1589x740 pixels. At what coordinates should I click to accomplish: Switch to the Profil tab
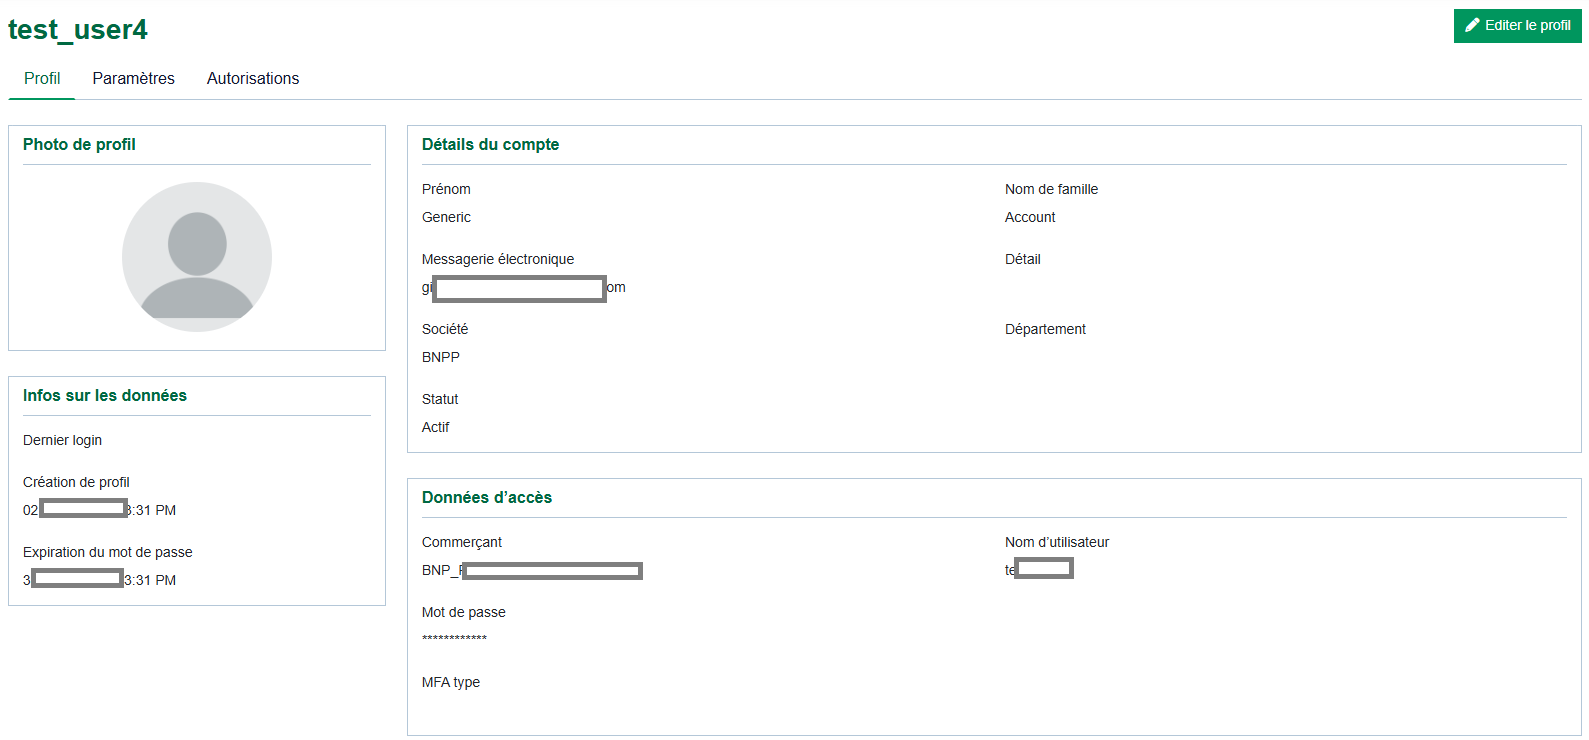coord(42,78)
